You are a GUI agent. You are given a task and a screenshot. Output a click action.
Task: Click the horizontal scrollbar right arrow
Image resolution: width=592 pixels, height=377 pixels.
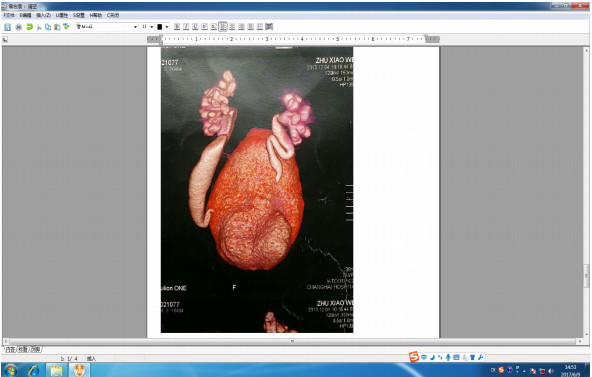click(x=580, y=341)
